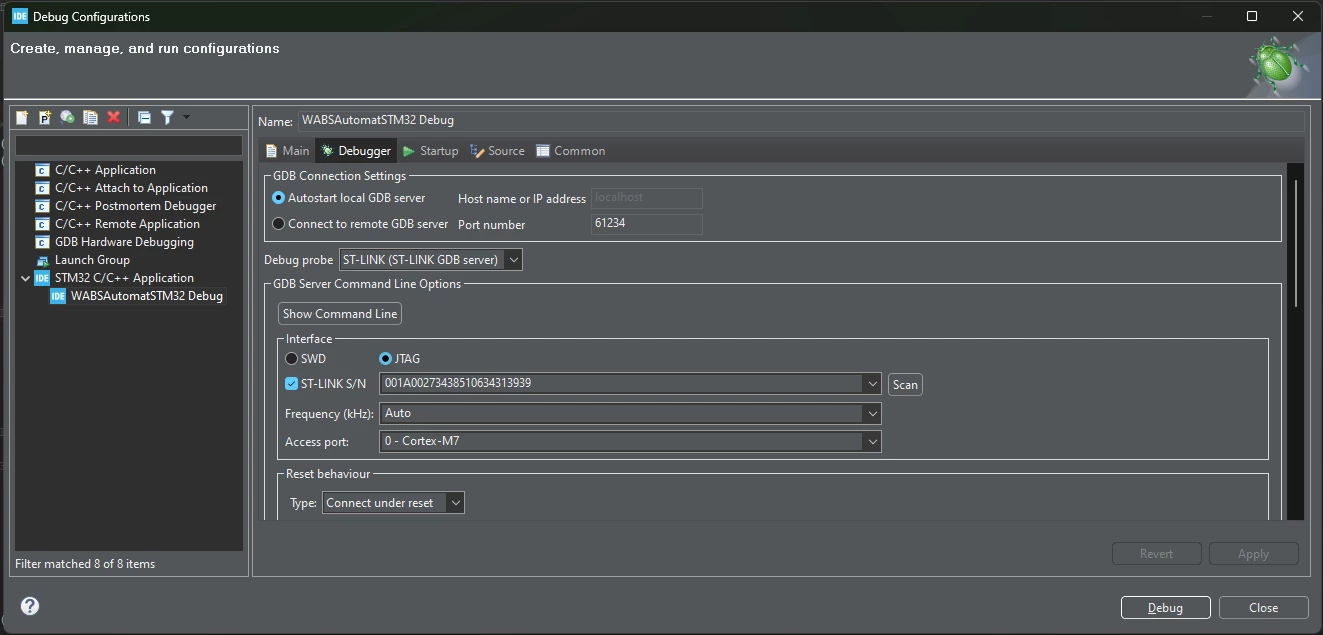Open the ST-LINK serial number dropdown
1323x635 pixels.
(871, 384)
